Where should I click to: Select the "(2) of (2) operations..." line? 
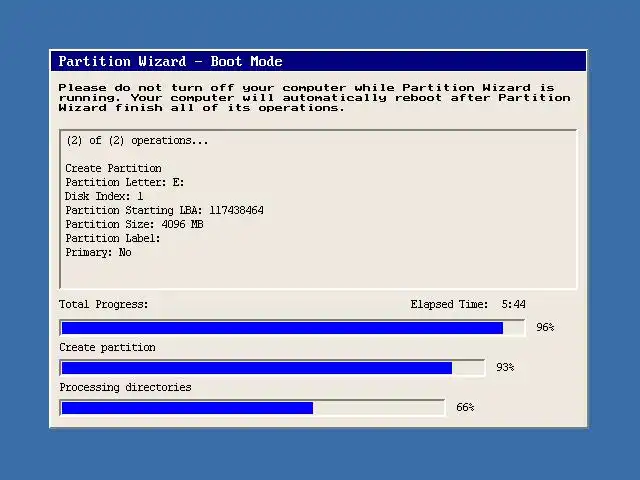point(137,140)
